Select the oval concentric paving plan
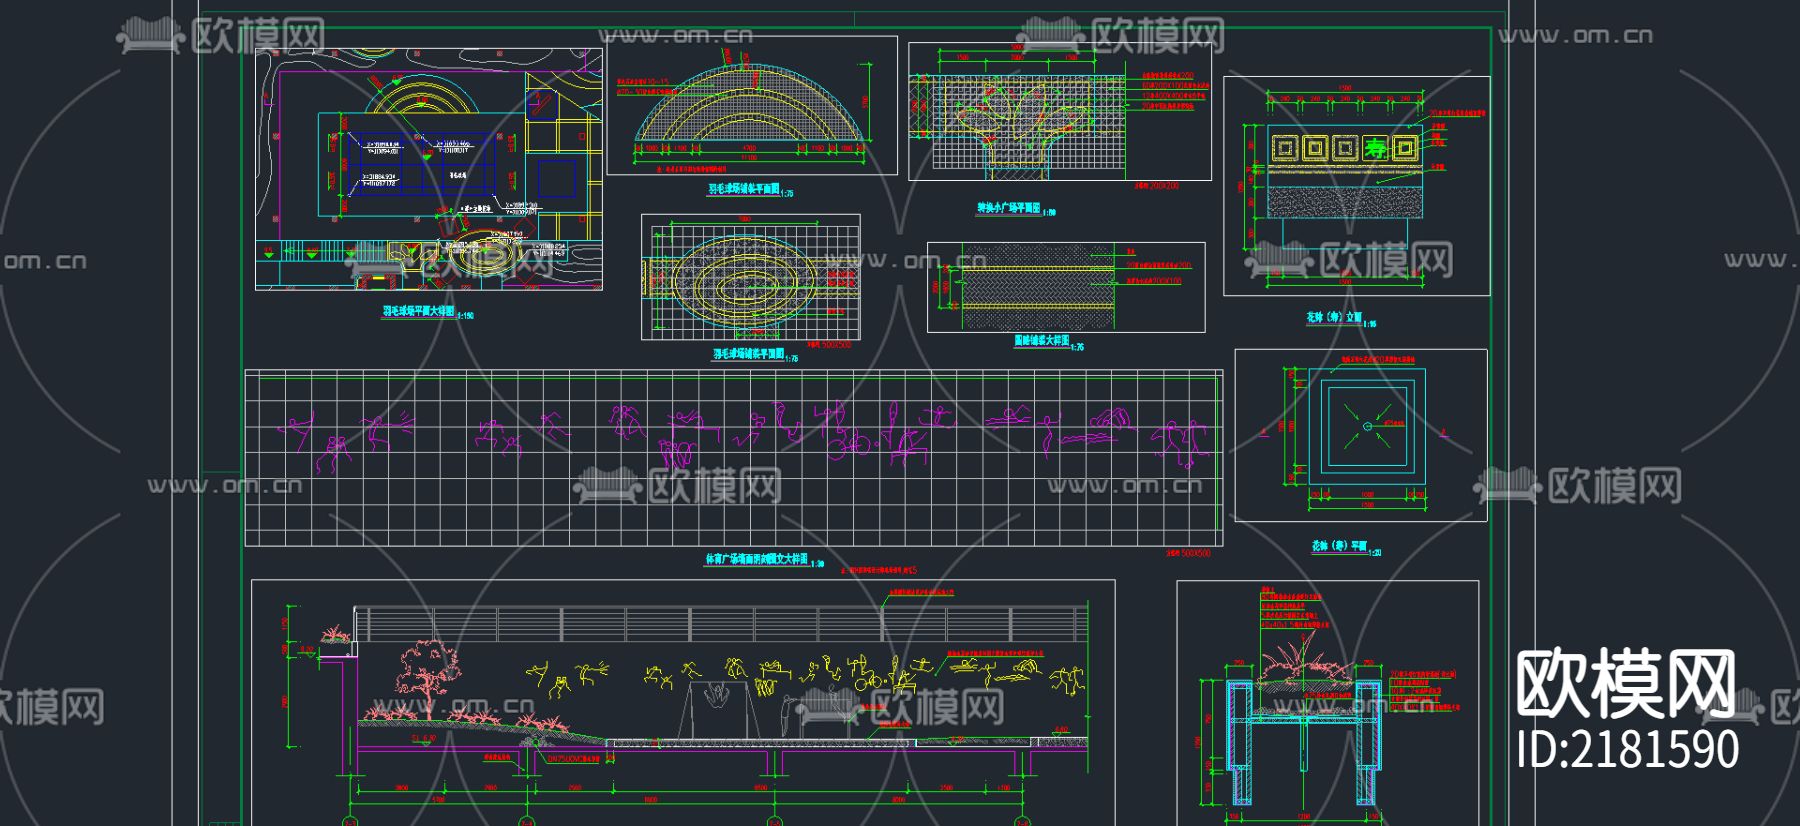Viewport: 1800px width, 826px height. click(750, 277)
